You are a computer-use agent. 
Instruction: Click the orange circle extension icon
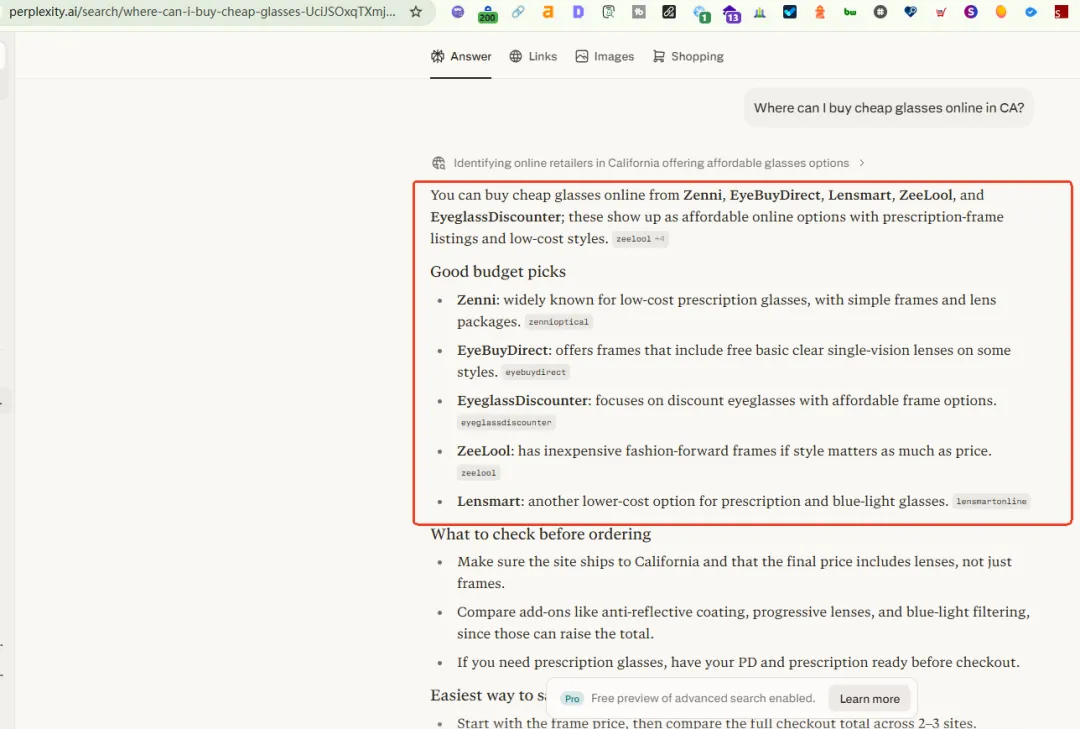tap(1001, 12)
